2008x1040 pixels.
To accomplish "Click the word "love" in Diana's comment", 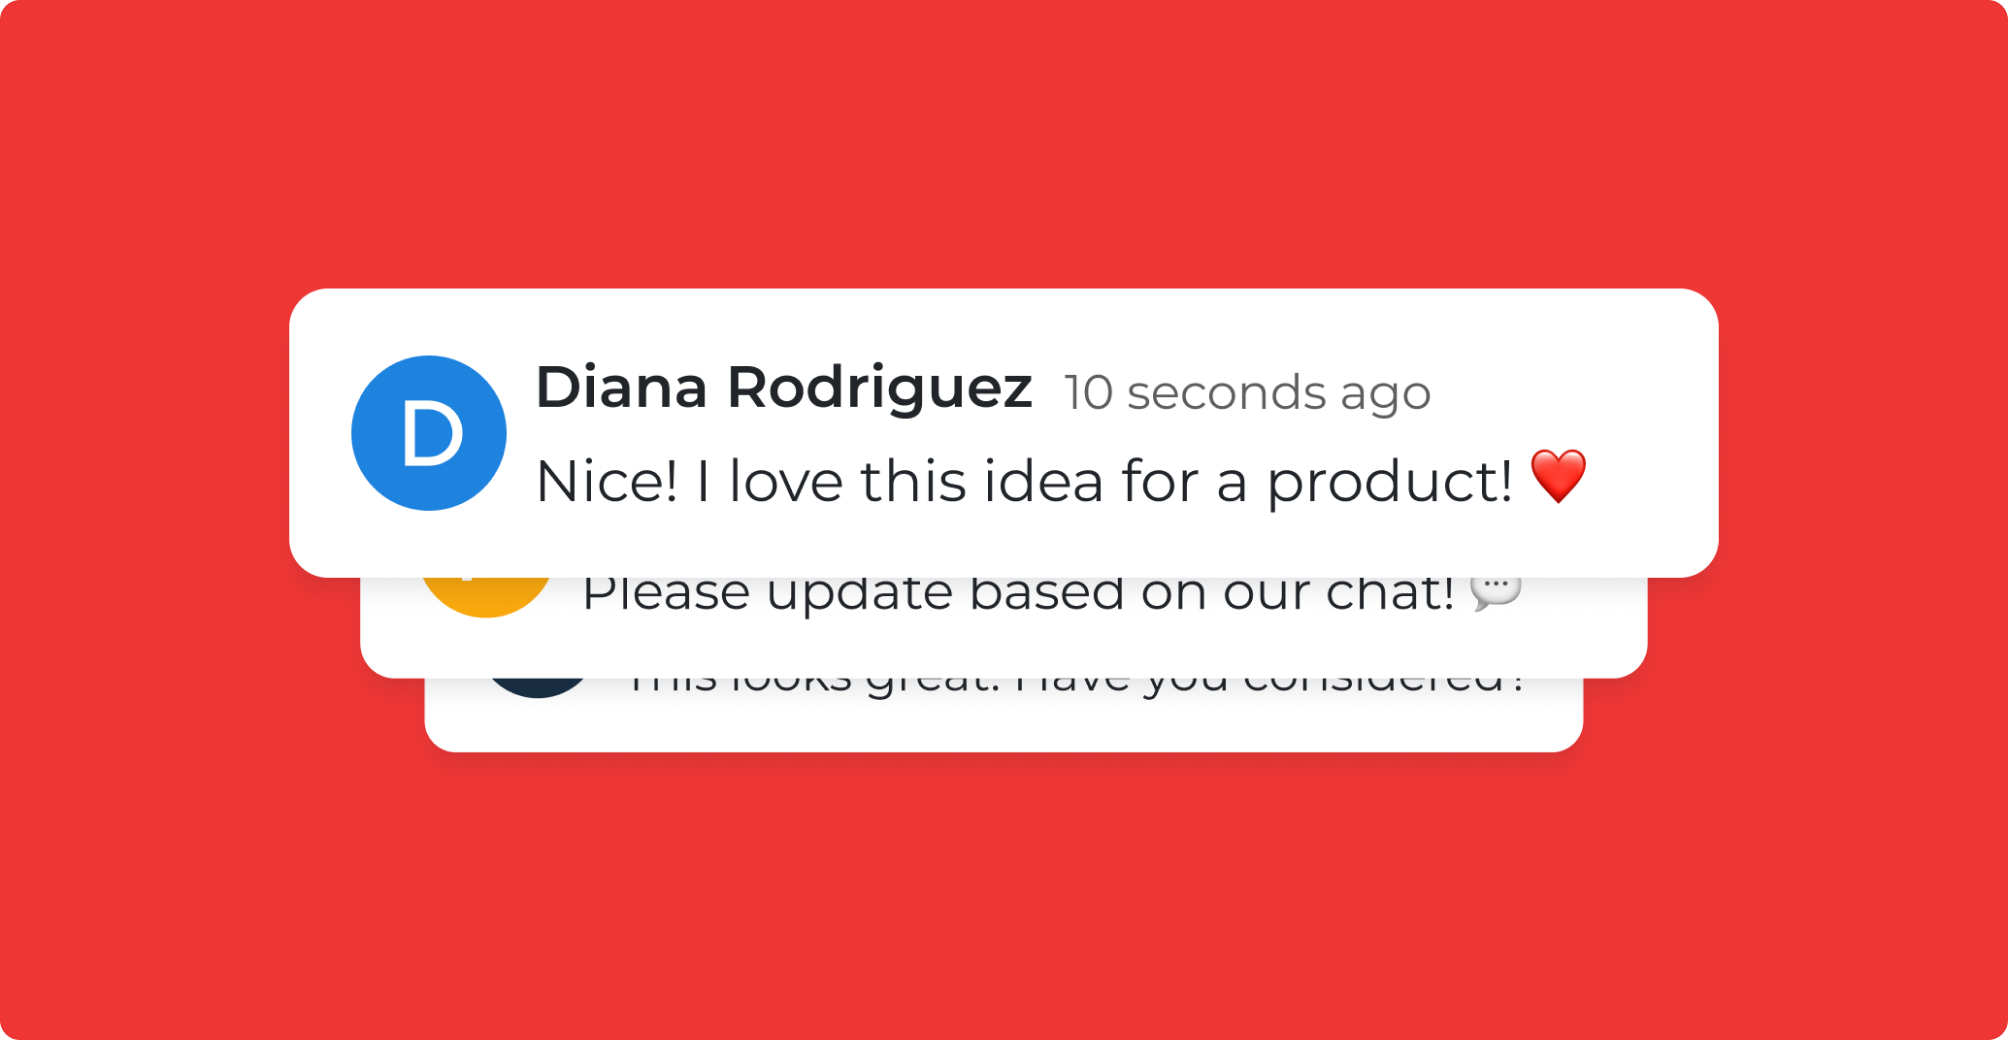I will click(786, 481).
